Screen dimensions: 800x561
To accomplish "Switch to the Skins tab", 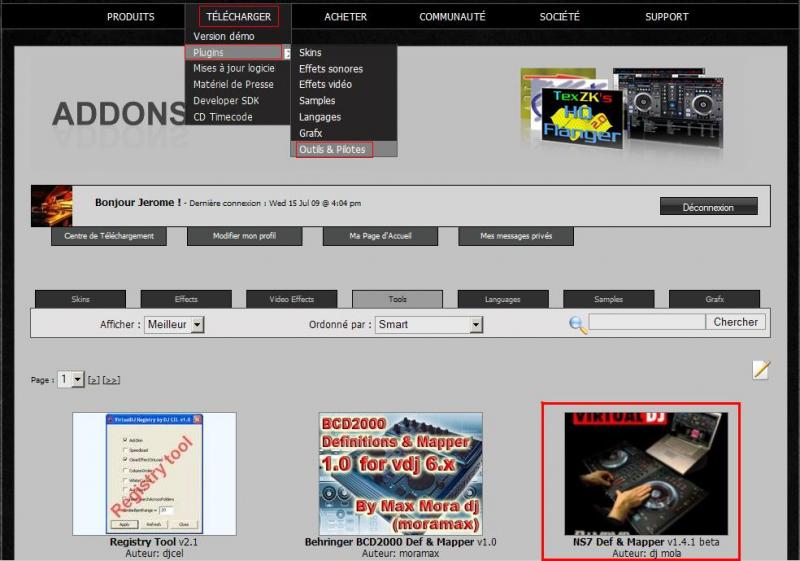I will click(x=81, y=299).
